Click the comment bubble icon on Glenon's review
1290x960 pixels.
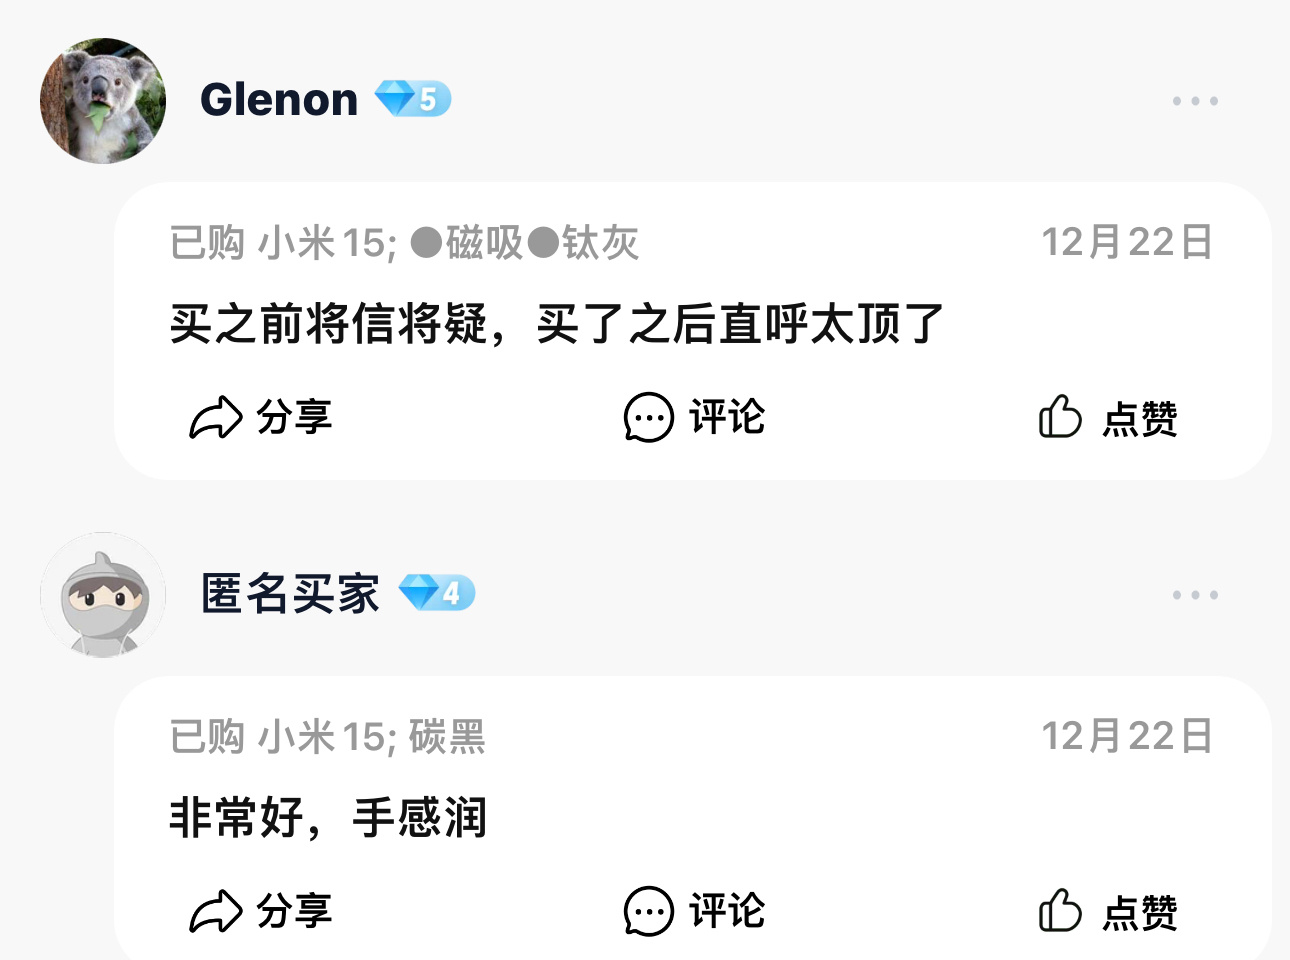[x=649, y=417]
